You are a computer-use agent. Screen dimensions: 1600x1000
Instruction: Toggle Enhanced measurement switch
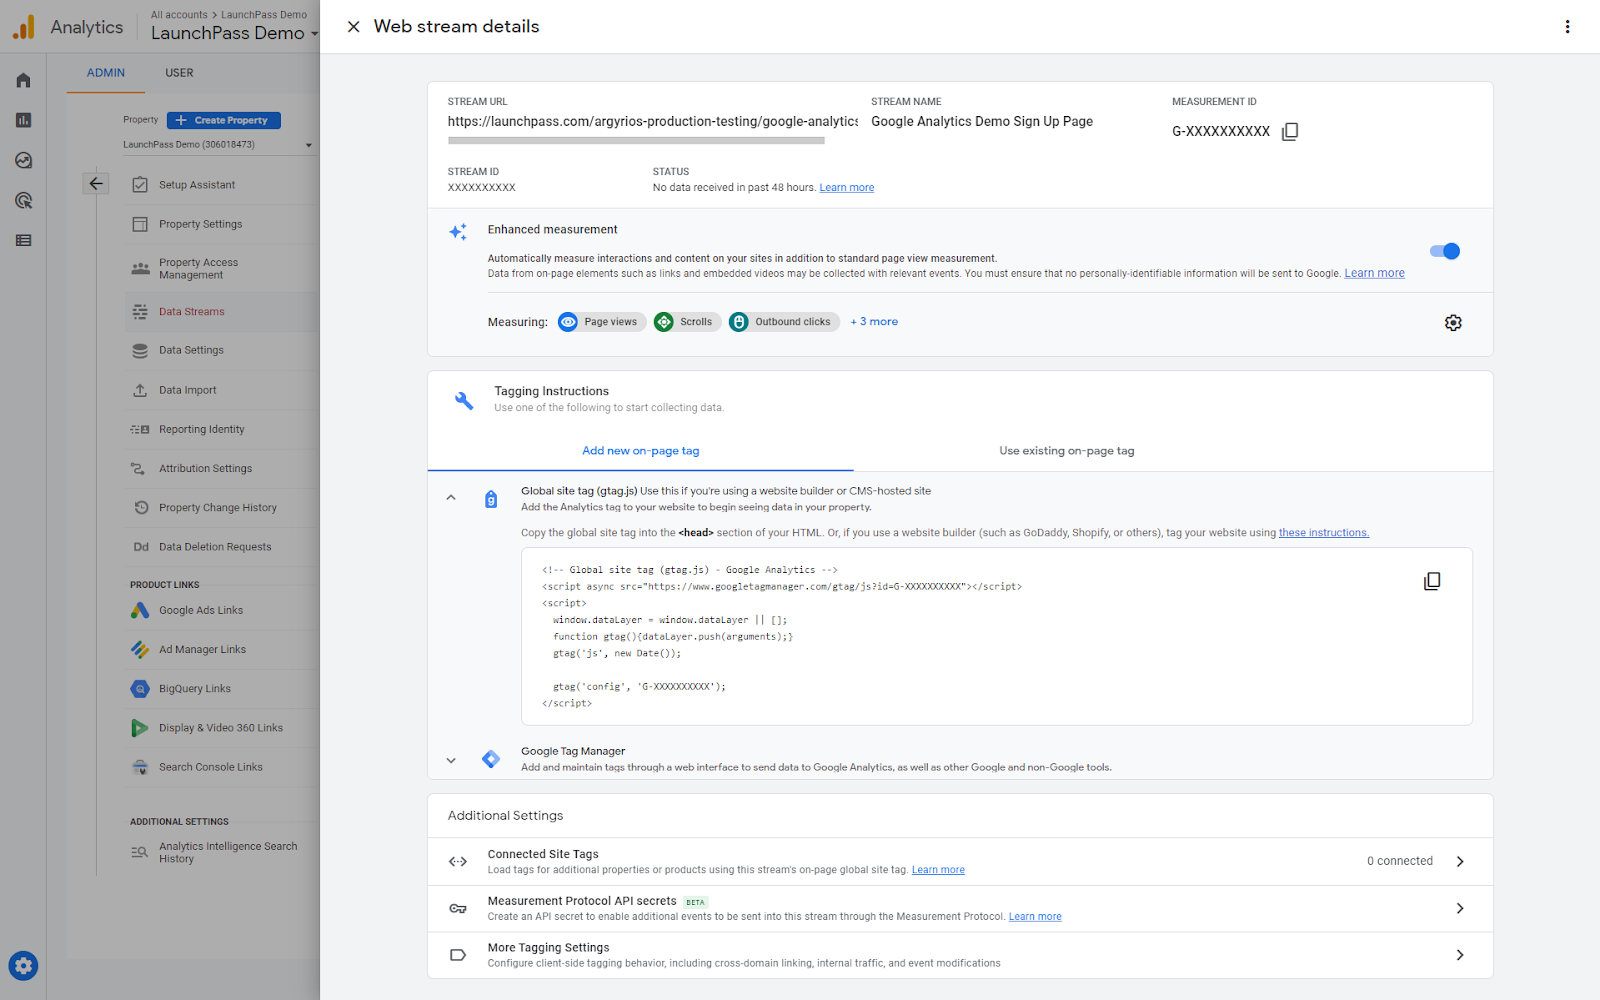[x=1445, y=251]
